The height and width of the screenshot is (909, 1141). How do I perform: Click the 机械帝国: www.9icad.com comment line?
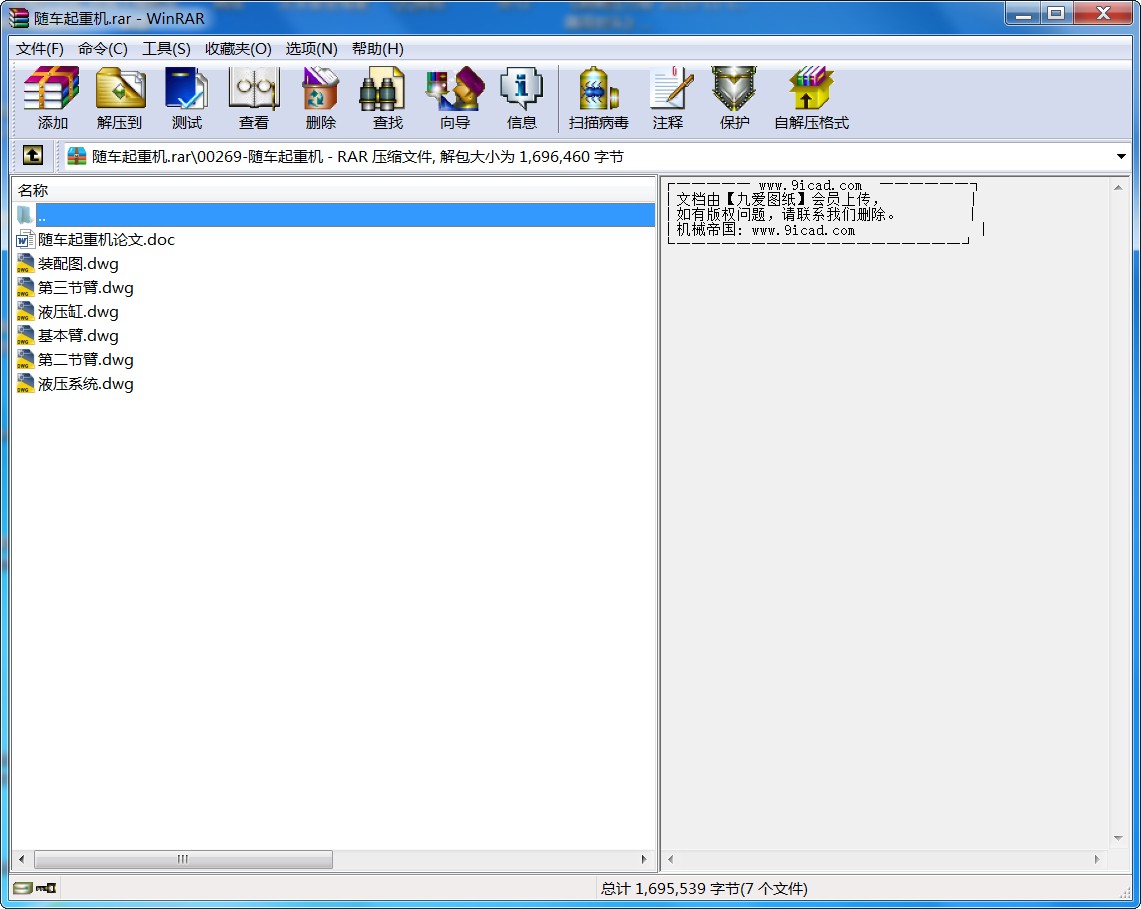click(x=766, y=230)
